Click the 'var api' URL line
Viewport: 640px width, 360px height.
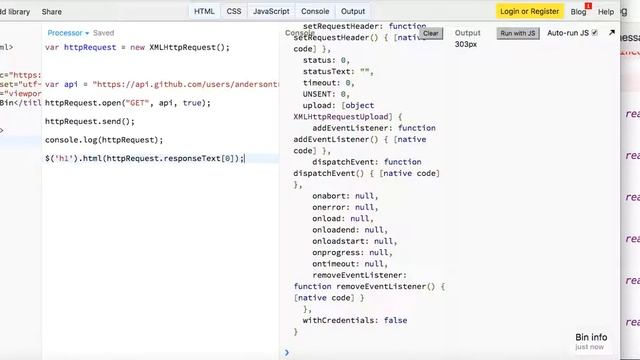162,84
